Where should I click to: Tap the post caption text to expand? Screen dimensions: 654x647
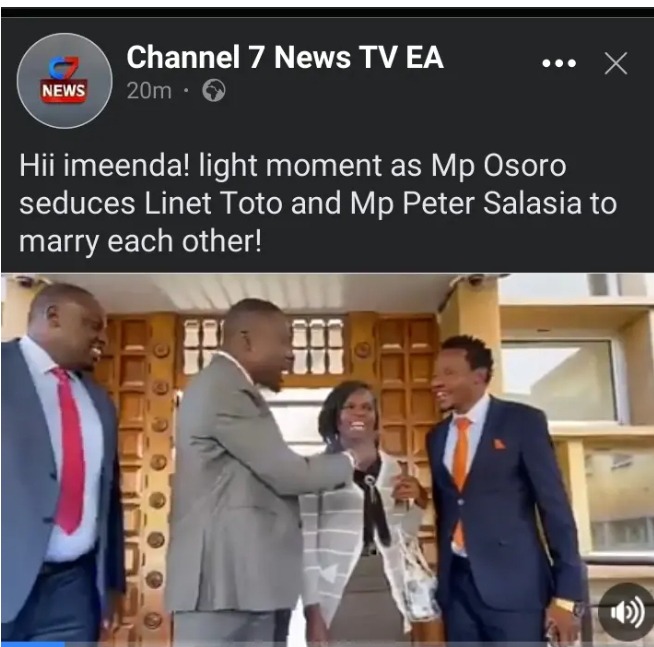(x=318, y=203)
